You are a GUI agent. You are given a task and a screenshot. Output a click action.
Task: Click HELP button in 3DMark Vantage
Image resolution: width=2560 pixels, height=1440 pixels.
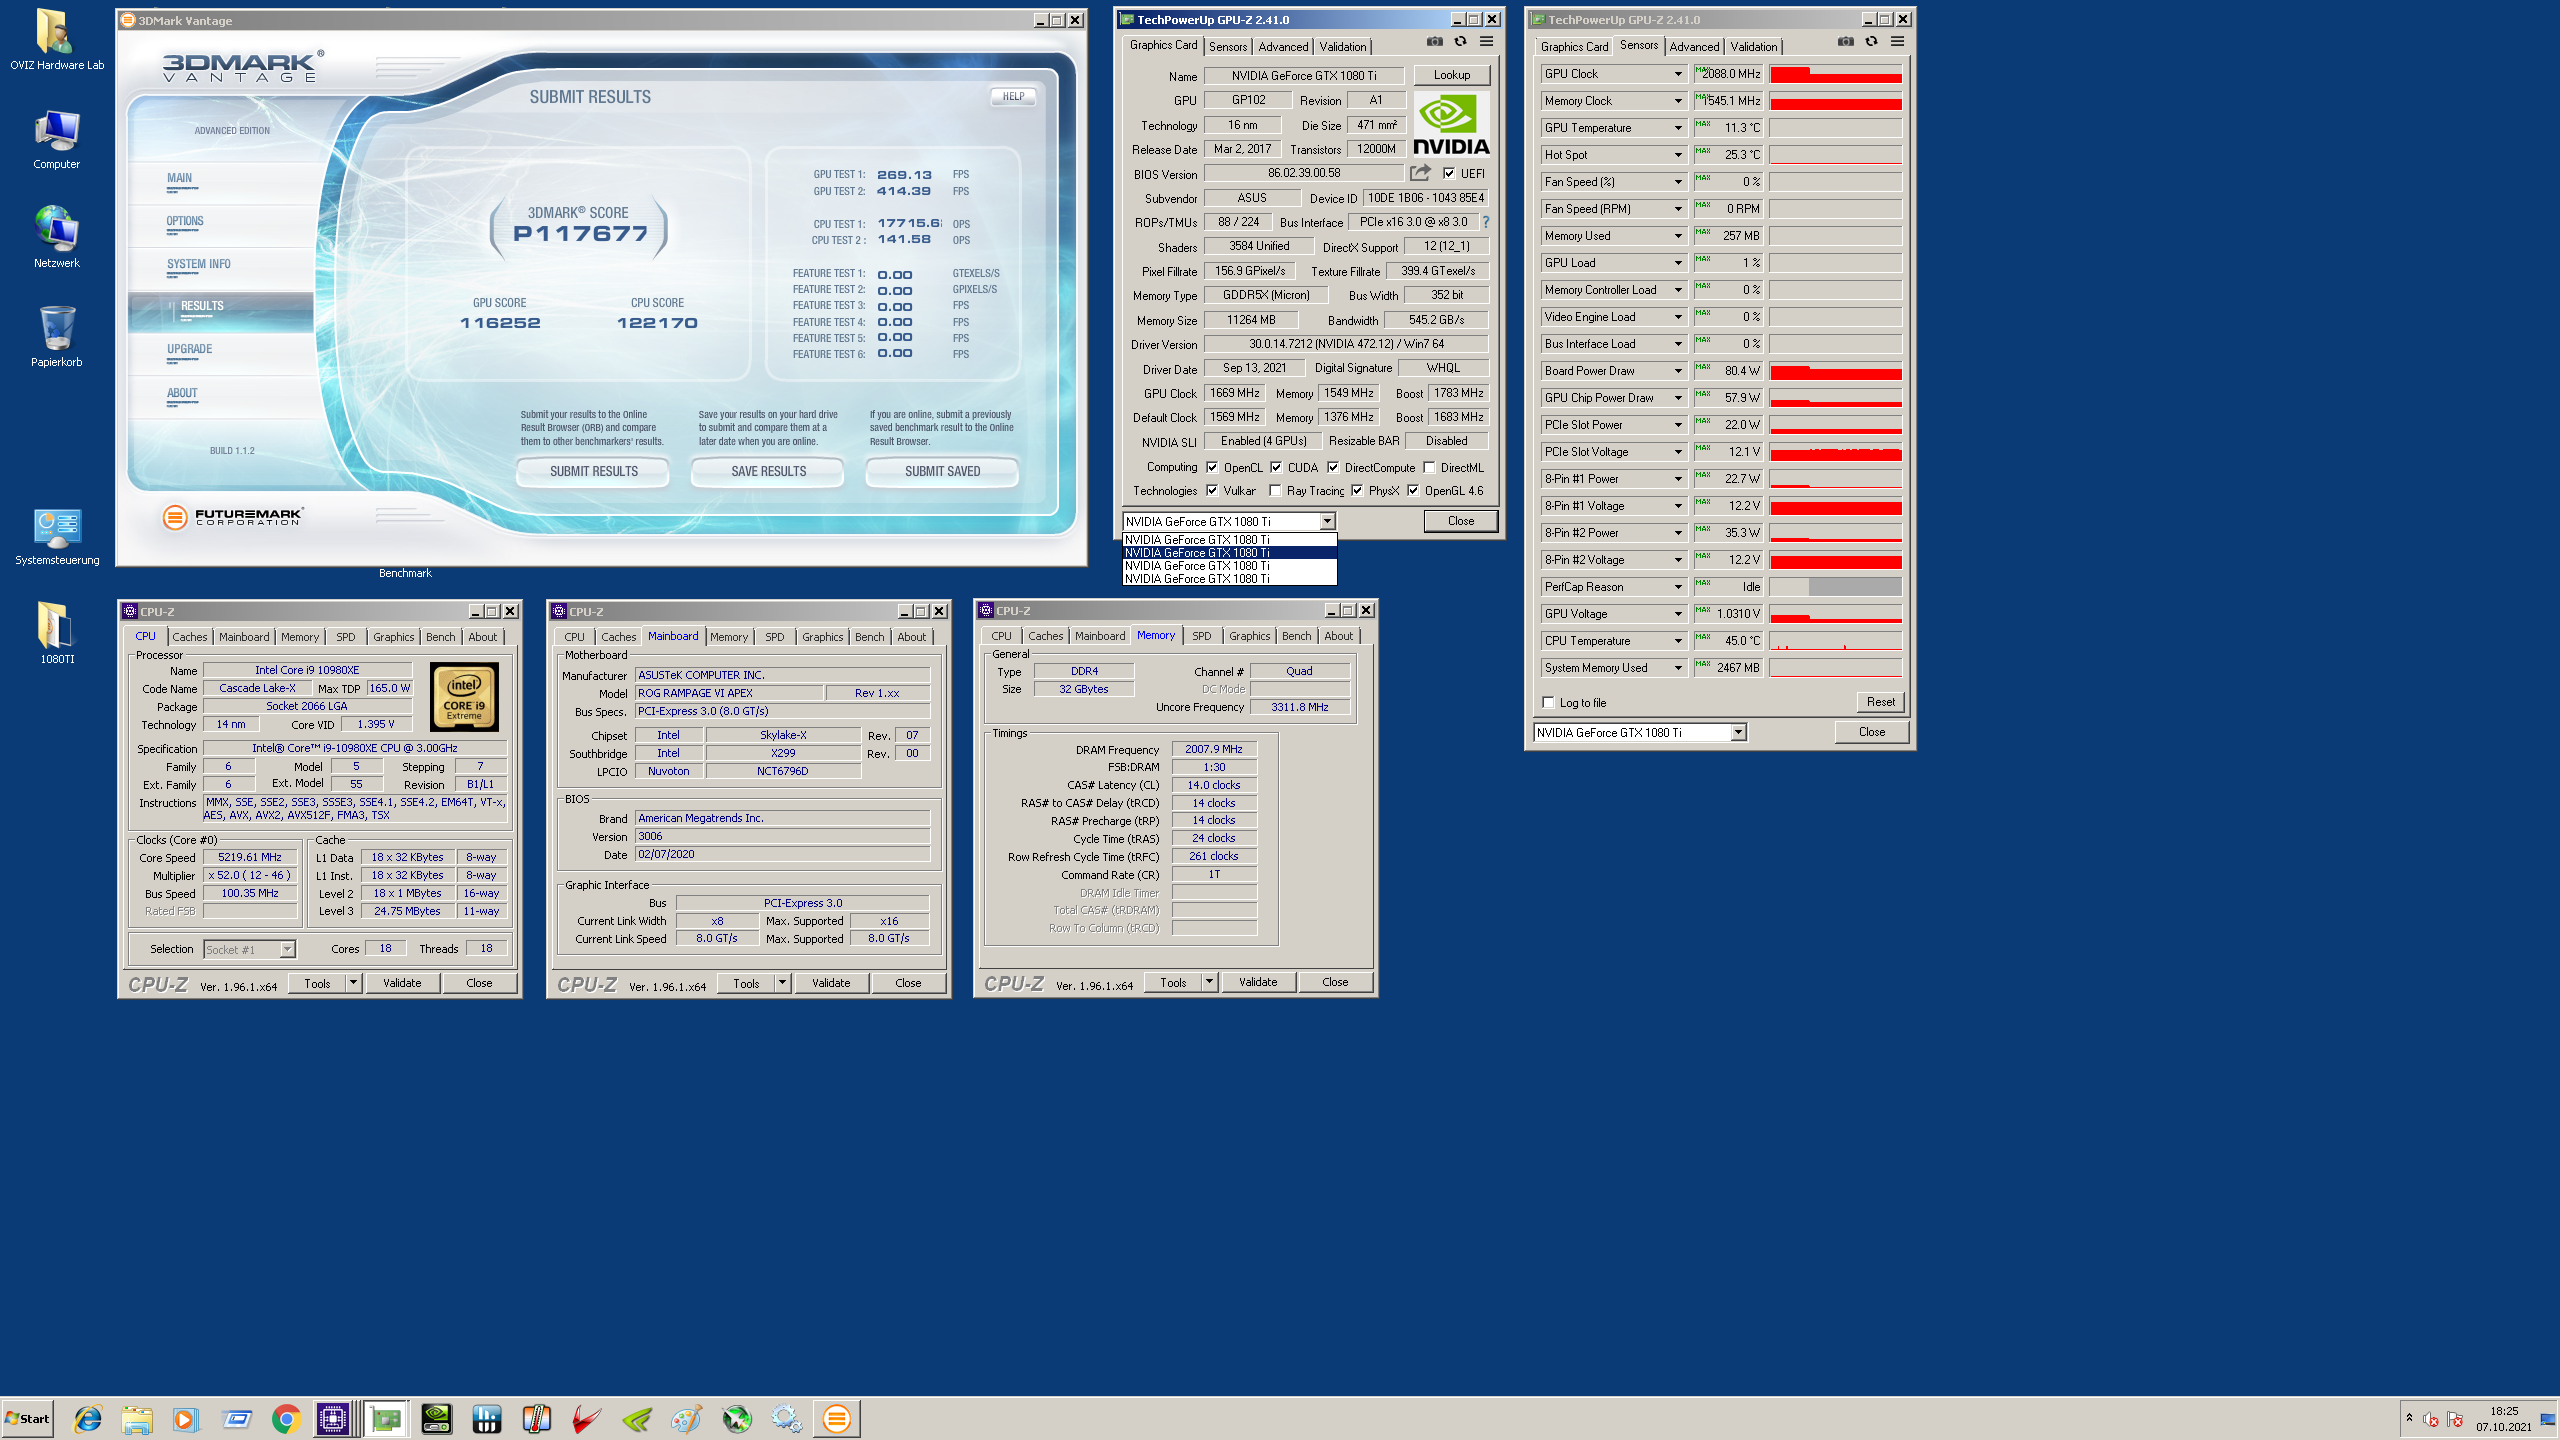click(x=1013, y=97)
